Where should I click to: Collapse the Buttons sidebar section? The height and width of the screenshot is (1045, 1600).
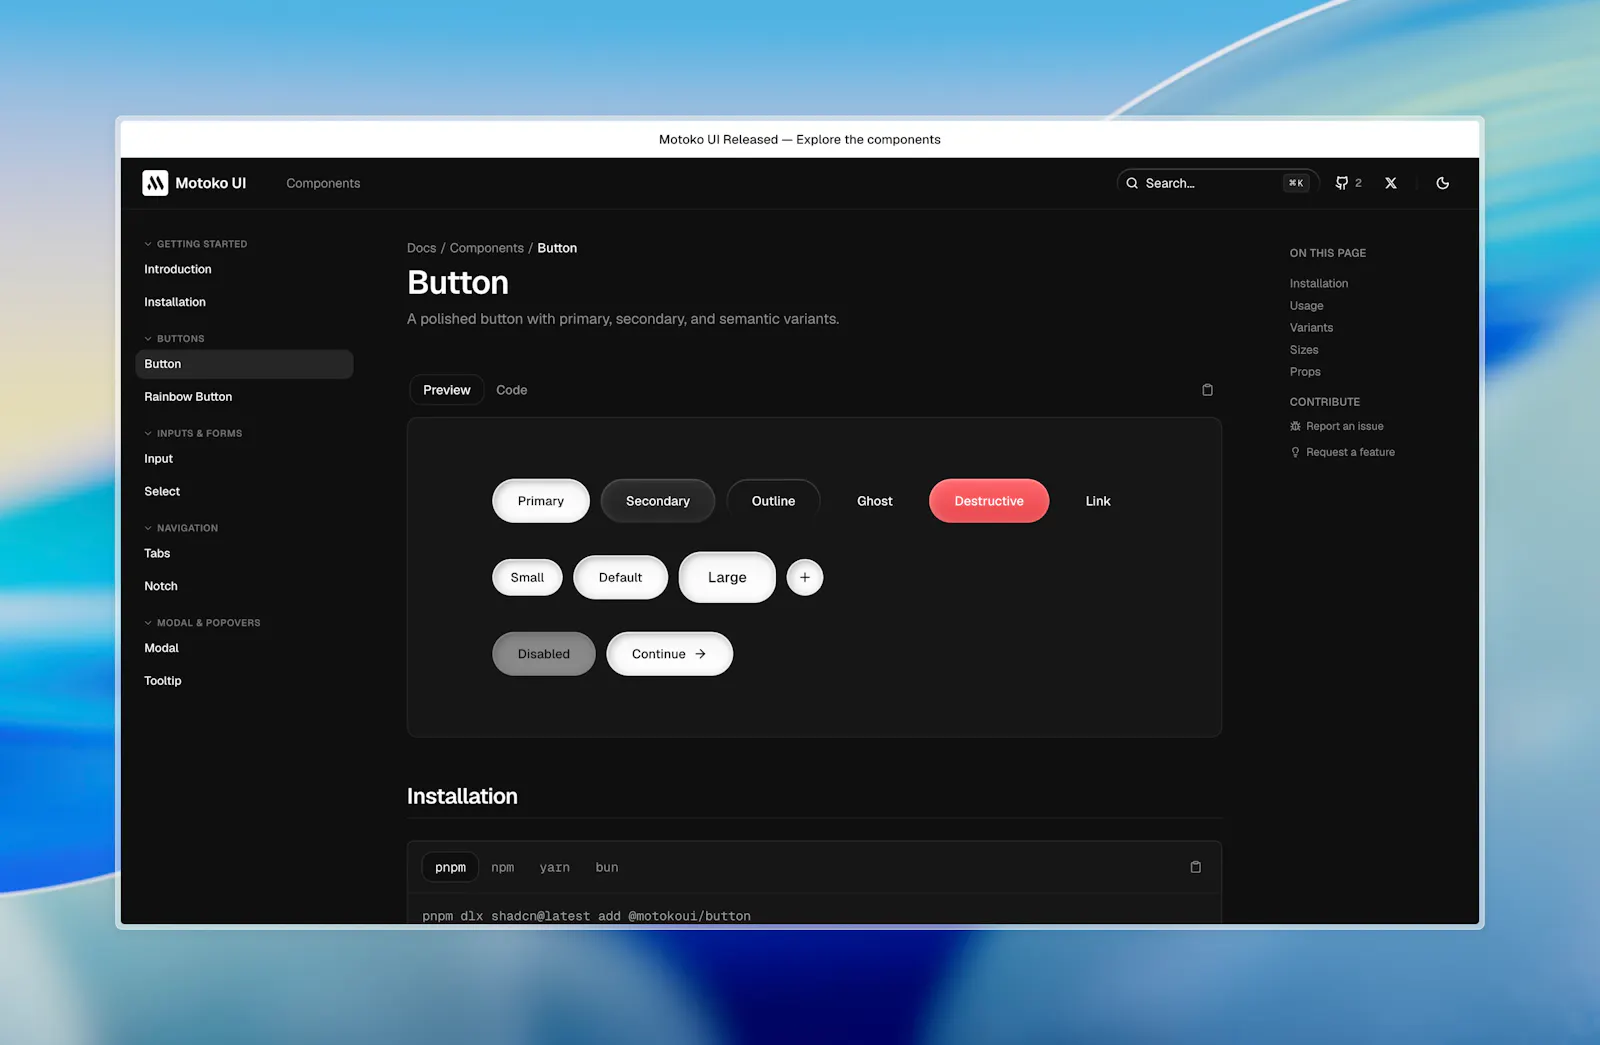tap(174, 339)
